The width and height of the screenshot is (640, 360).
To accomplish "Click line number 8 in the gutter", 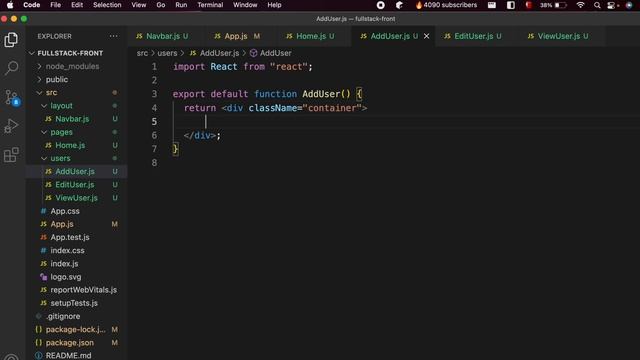I will point(154,163).
